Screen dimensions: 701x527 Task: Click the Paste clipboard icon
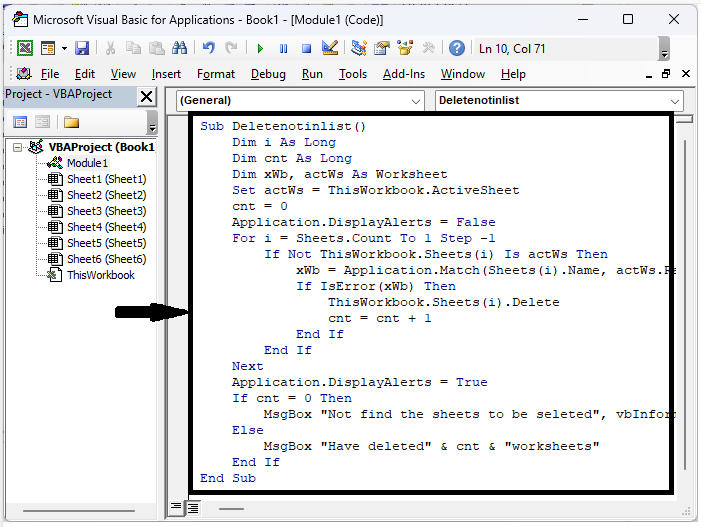(156, 48)
